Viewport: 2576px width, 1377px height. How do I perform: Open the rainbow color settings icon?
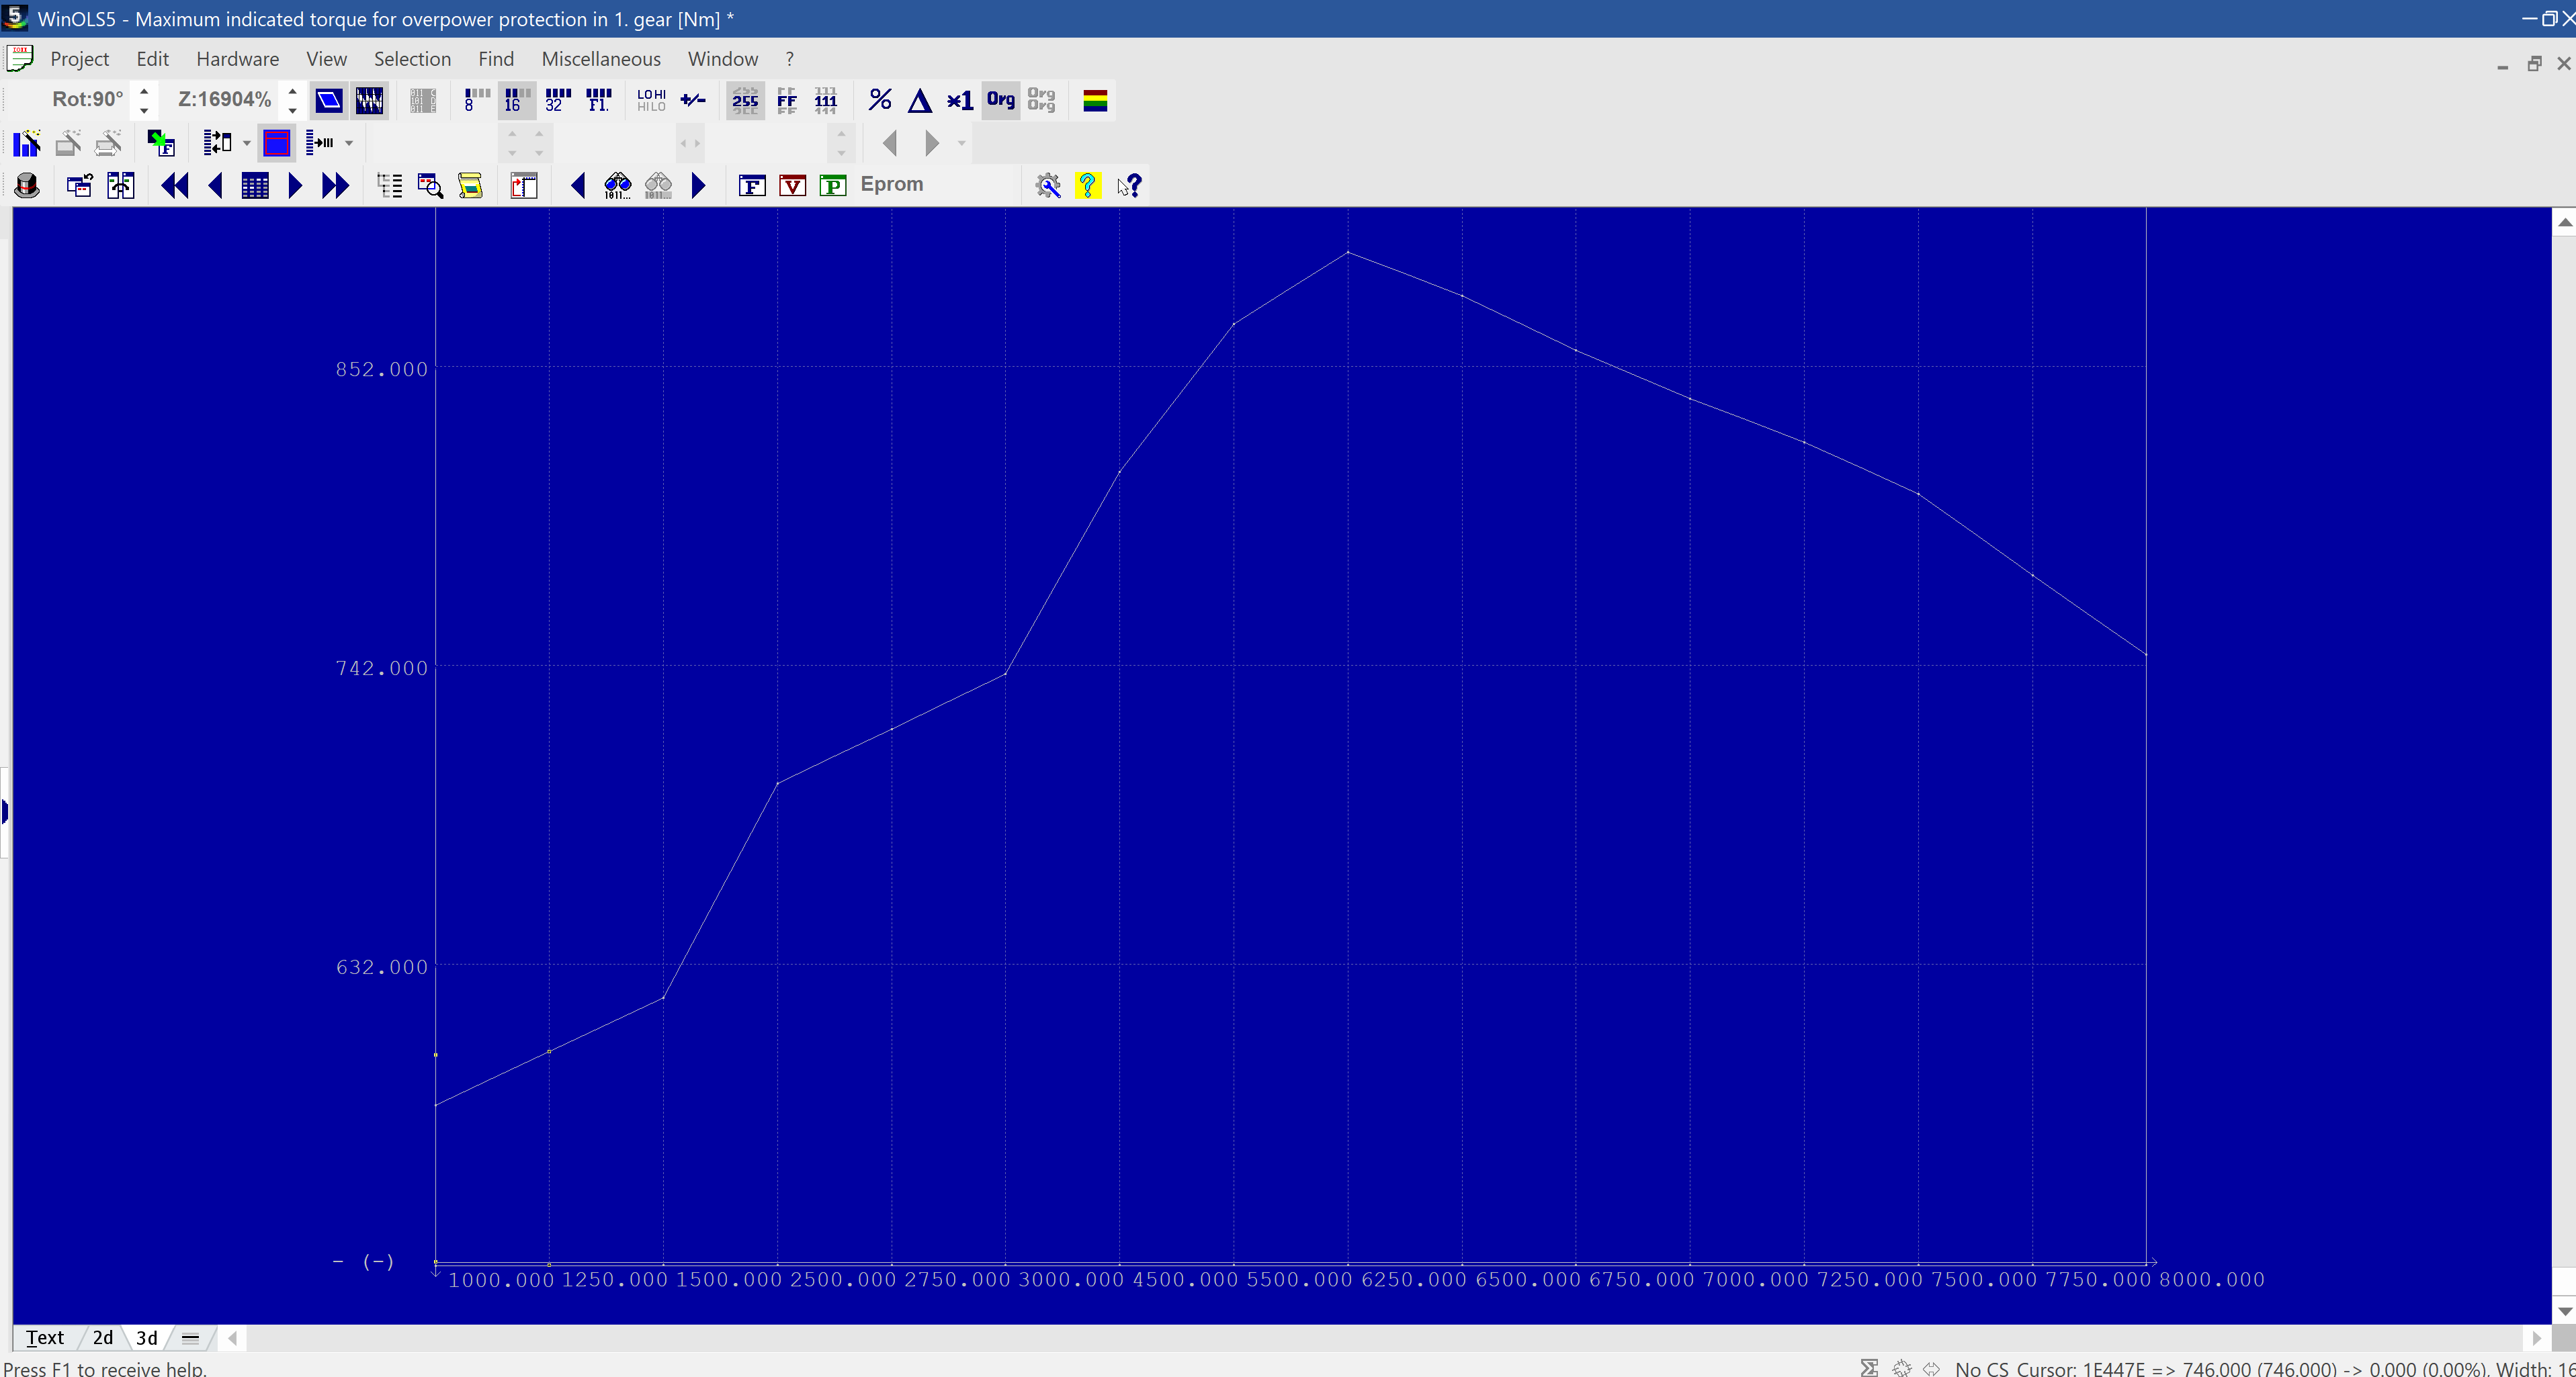click(x=1095, y=100)
